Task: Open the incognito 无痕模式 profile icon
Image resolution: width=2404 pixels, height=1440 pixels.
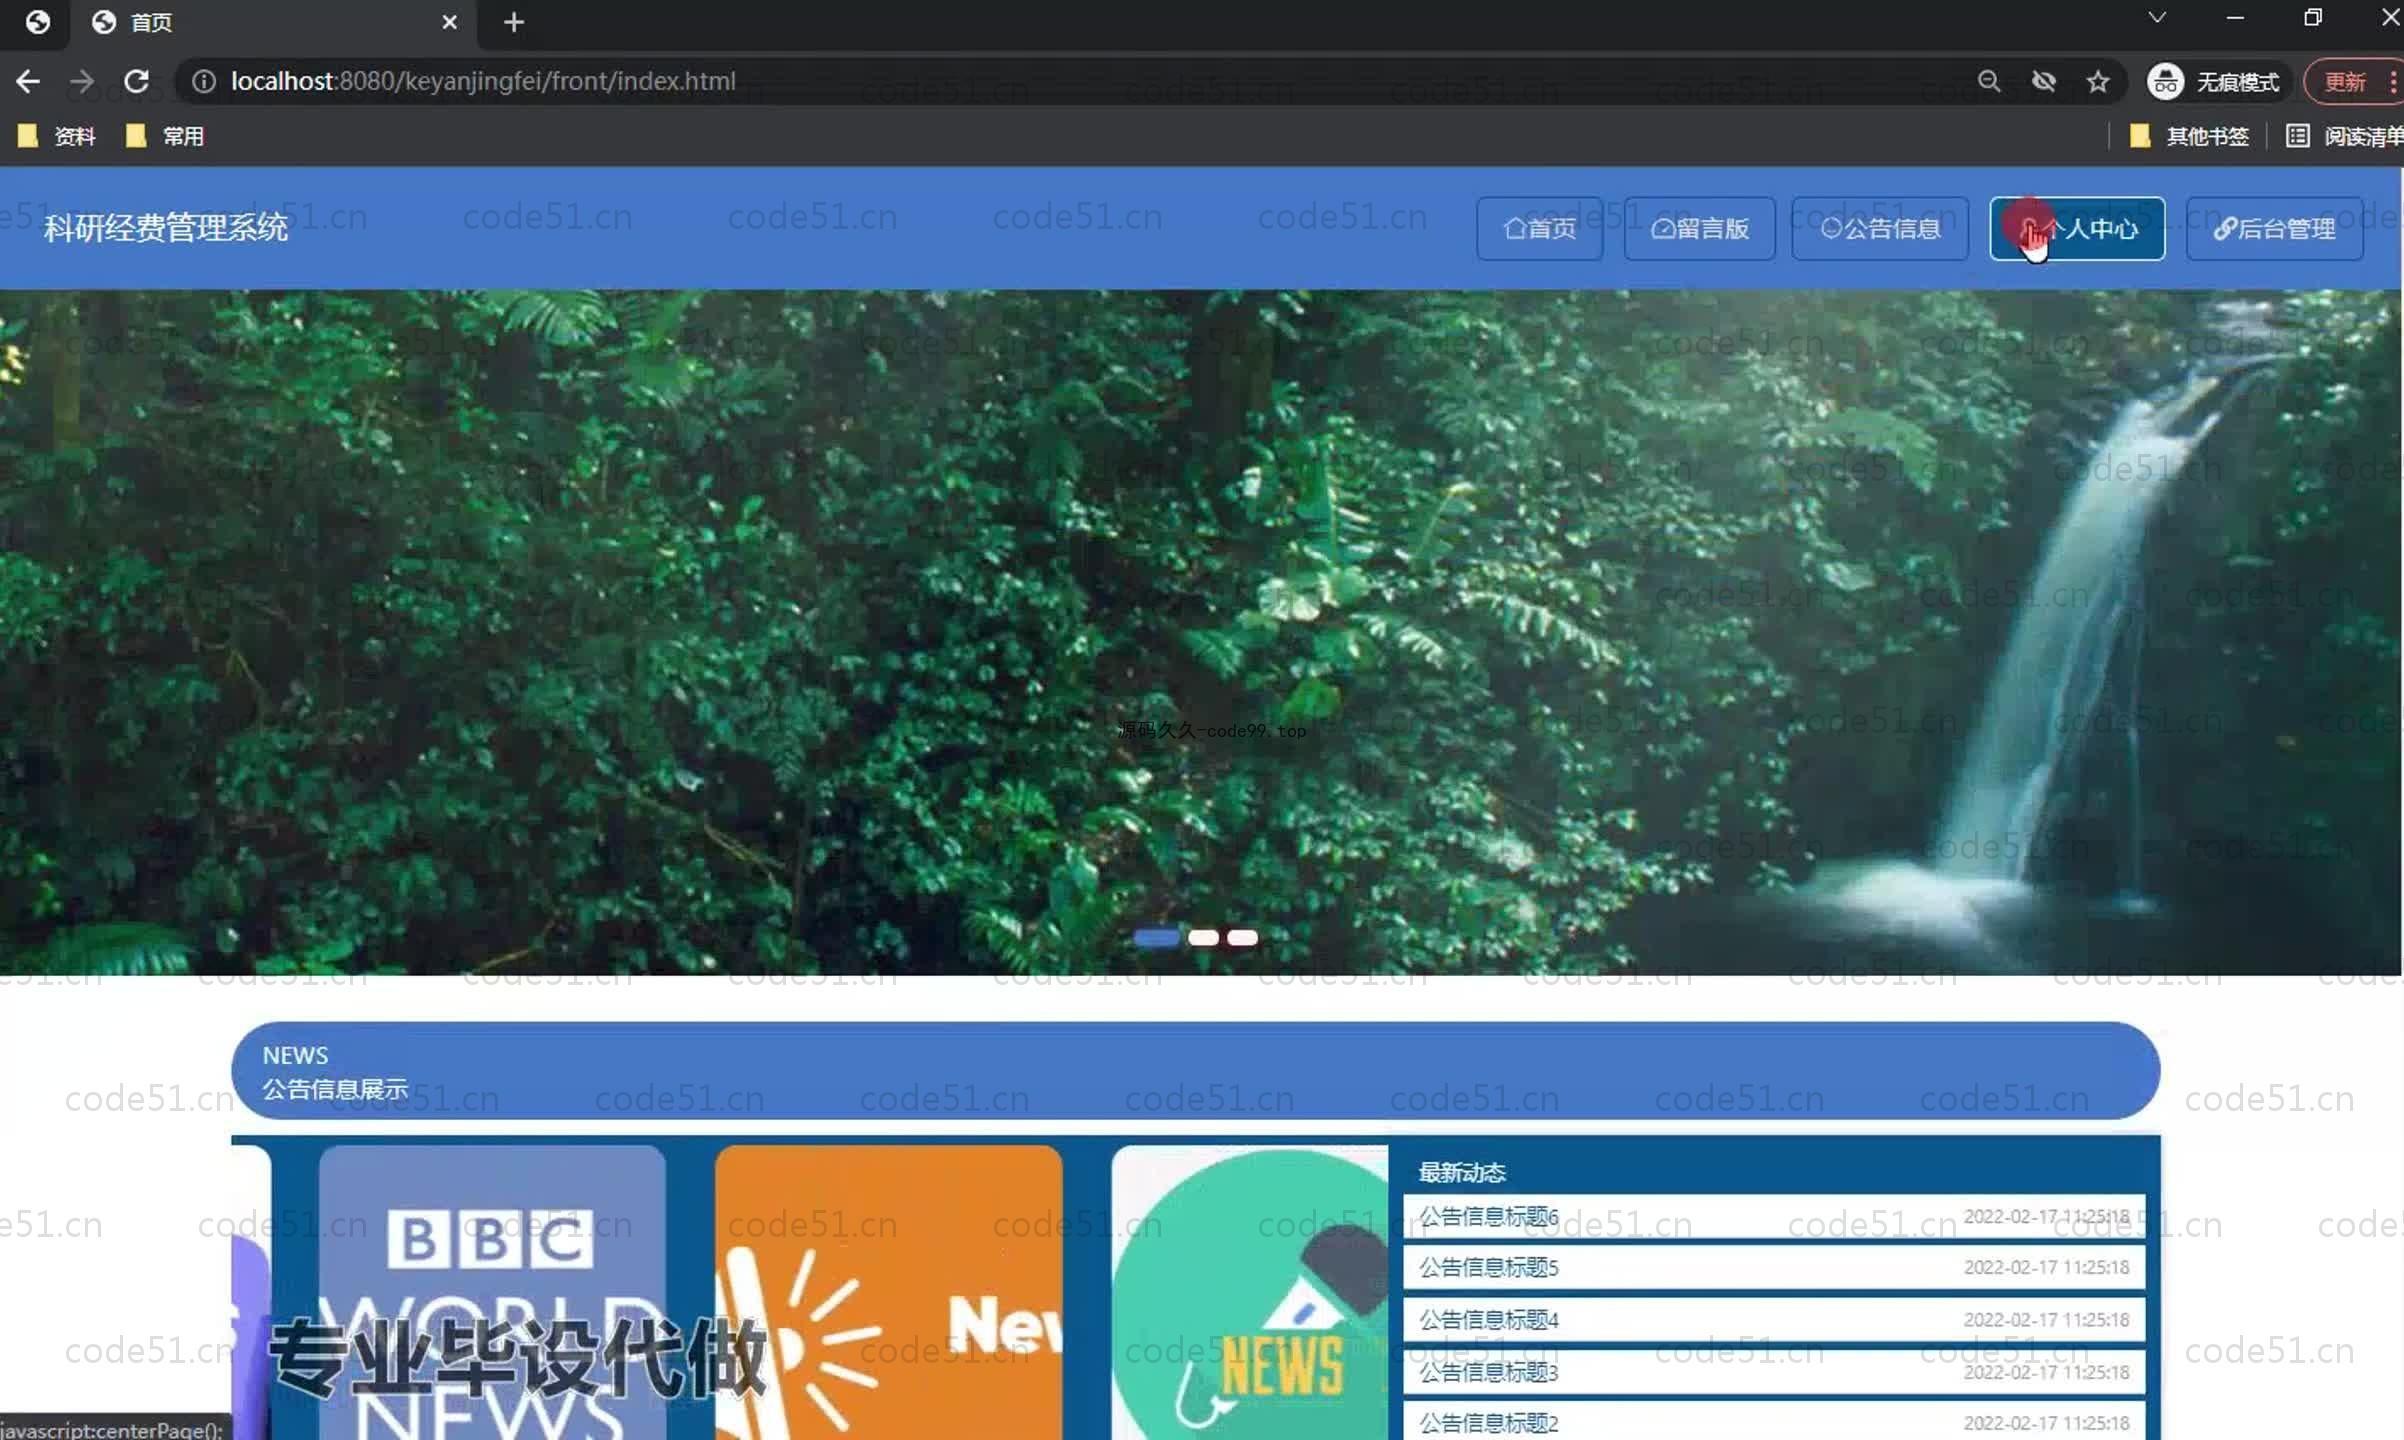Action: pos(2165,81)
